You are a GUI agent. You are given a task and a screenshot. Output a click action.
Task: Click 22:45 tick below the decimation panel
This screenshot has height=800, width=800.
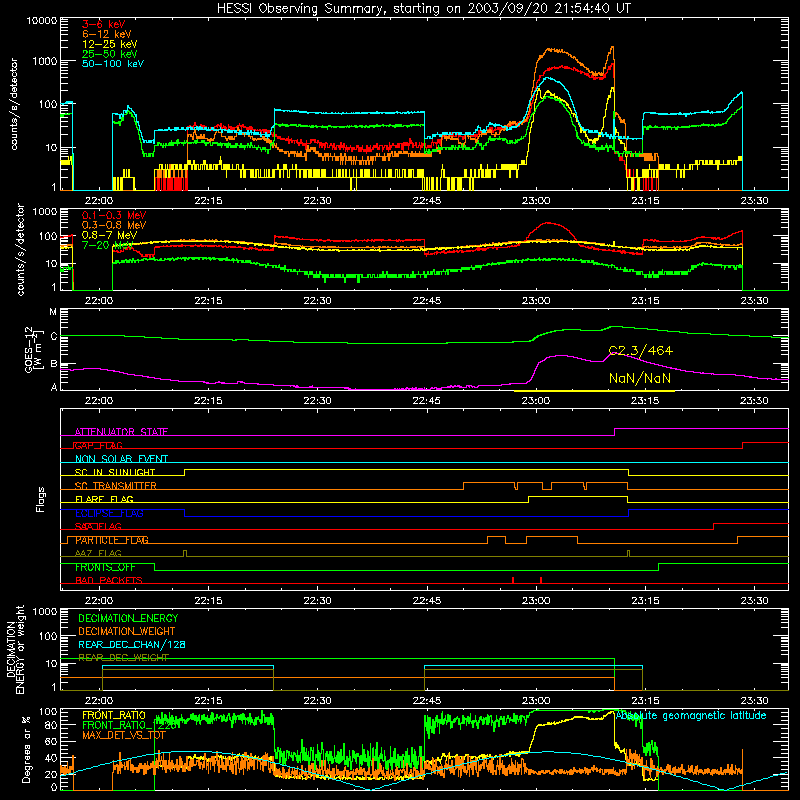427,701
